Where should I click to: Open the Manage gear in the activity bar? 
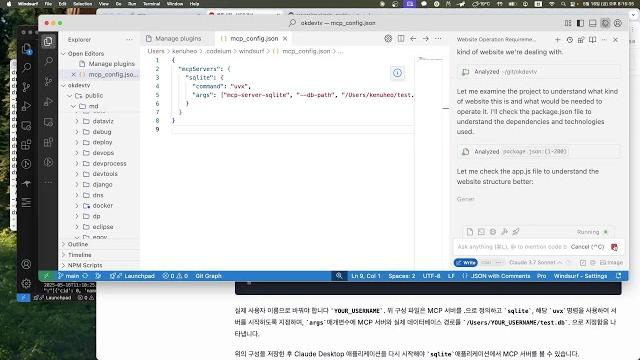tap(26, 283)
